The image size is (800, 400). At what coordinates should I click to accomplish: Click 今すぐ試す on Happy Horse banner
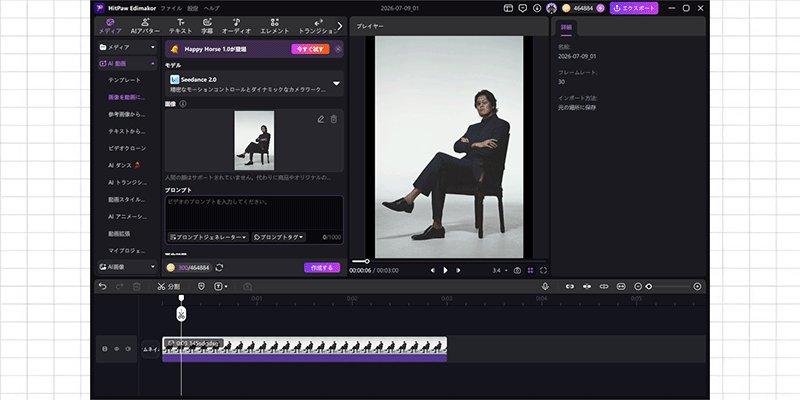click(x=310, y=49)
